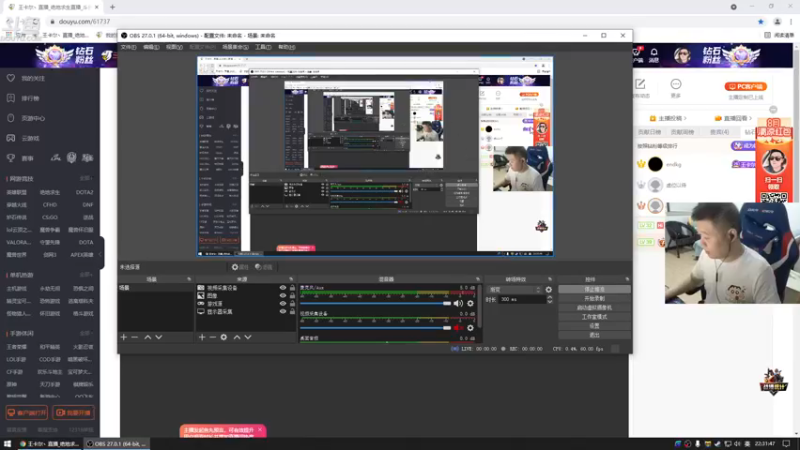Toggle the lock for 图像 source
This screenshot has width=800, height=450.
(292, 295)
